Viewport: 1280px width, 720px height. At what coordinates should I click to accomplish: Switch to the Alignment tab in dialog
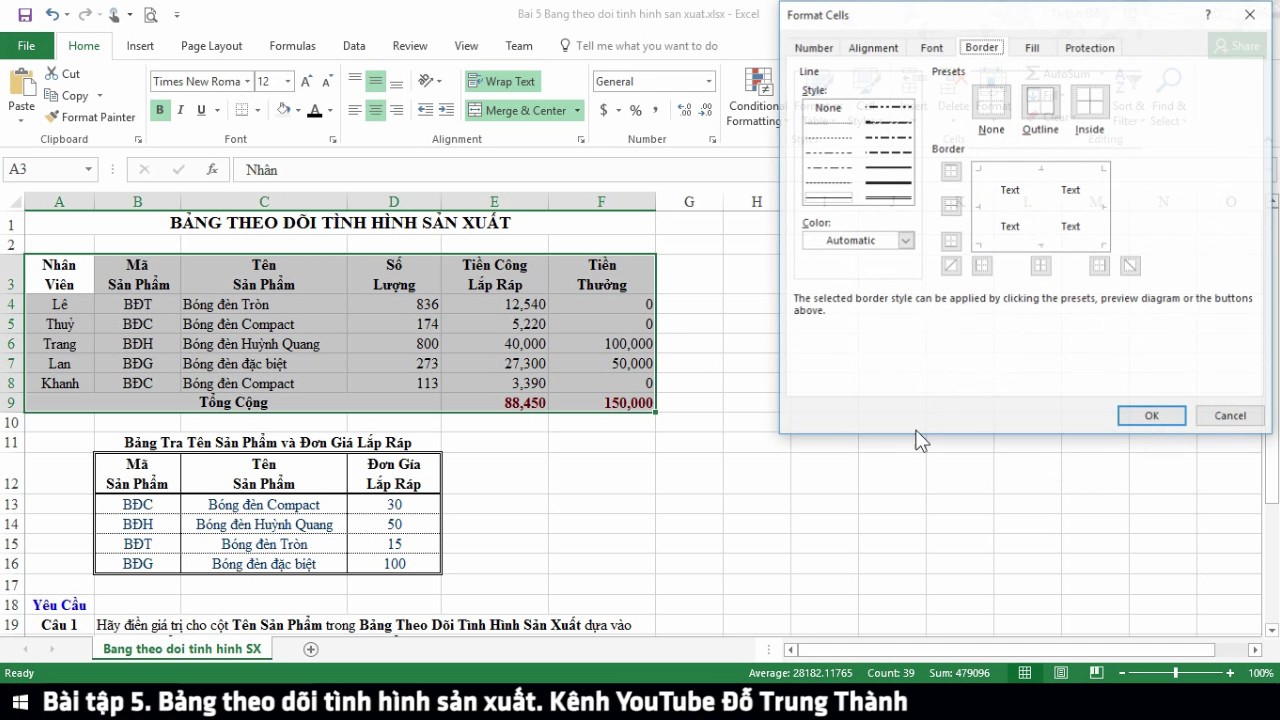click(x=873, y=48)
